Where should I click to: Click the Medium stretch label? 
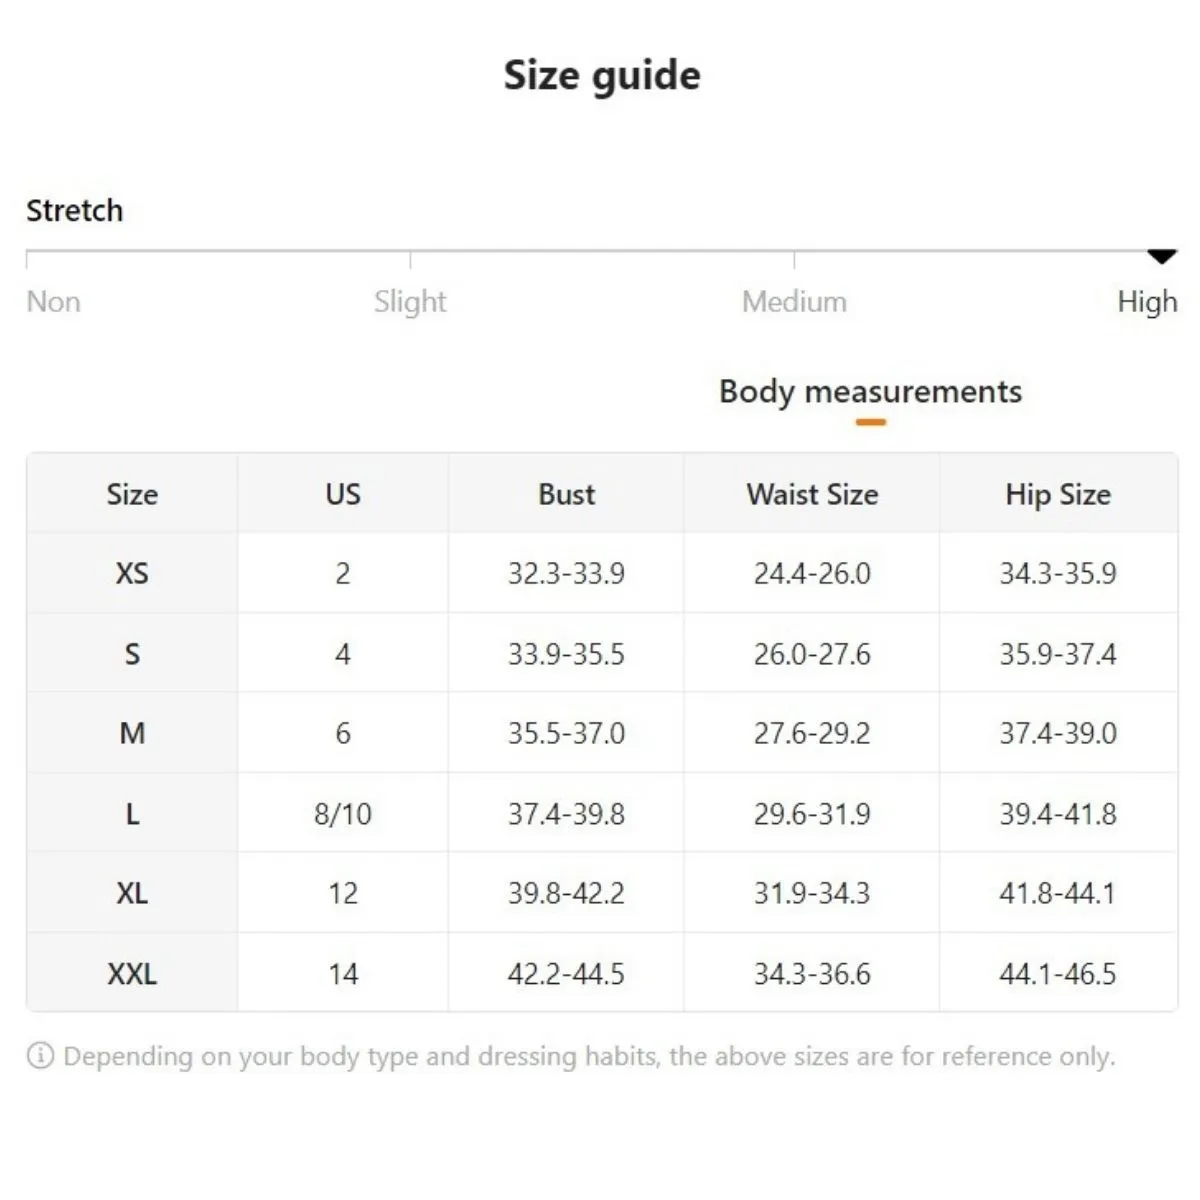[794, 301]
